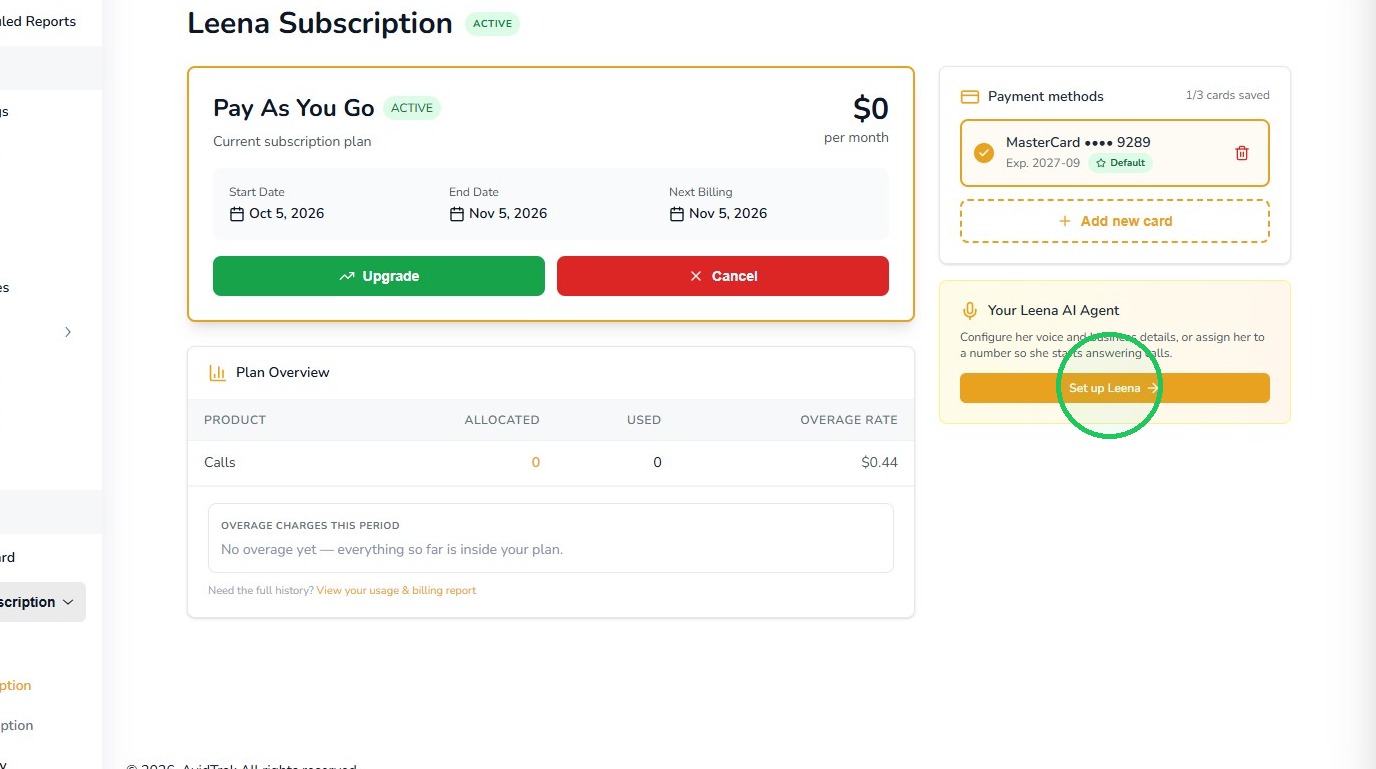Delete the MasterCard ending 9289
Viewport: 1376px width, 769px height.
click(x=1242, y=153)
